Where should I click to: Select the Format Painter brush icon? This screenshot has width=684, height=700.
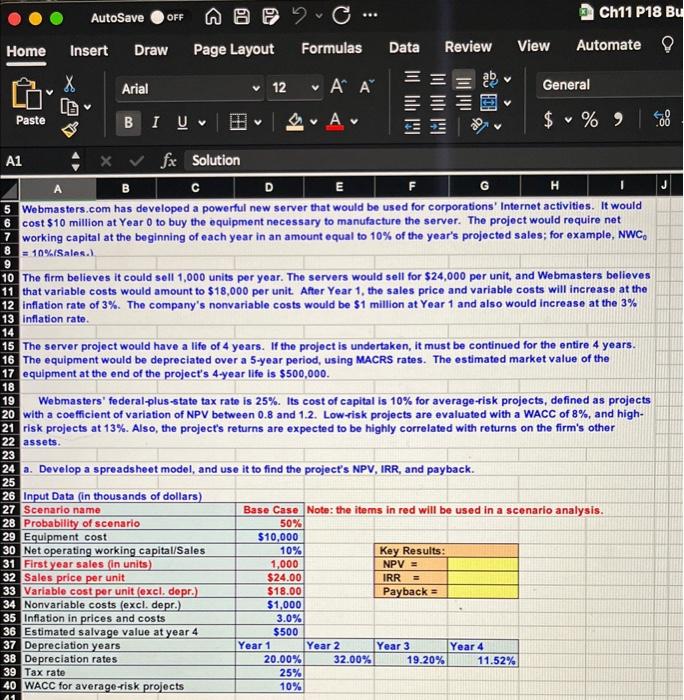pos(70,129)
